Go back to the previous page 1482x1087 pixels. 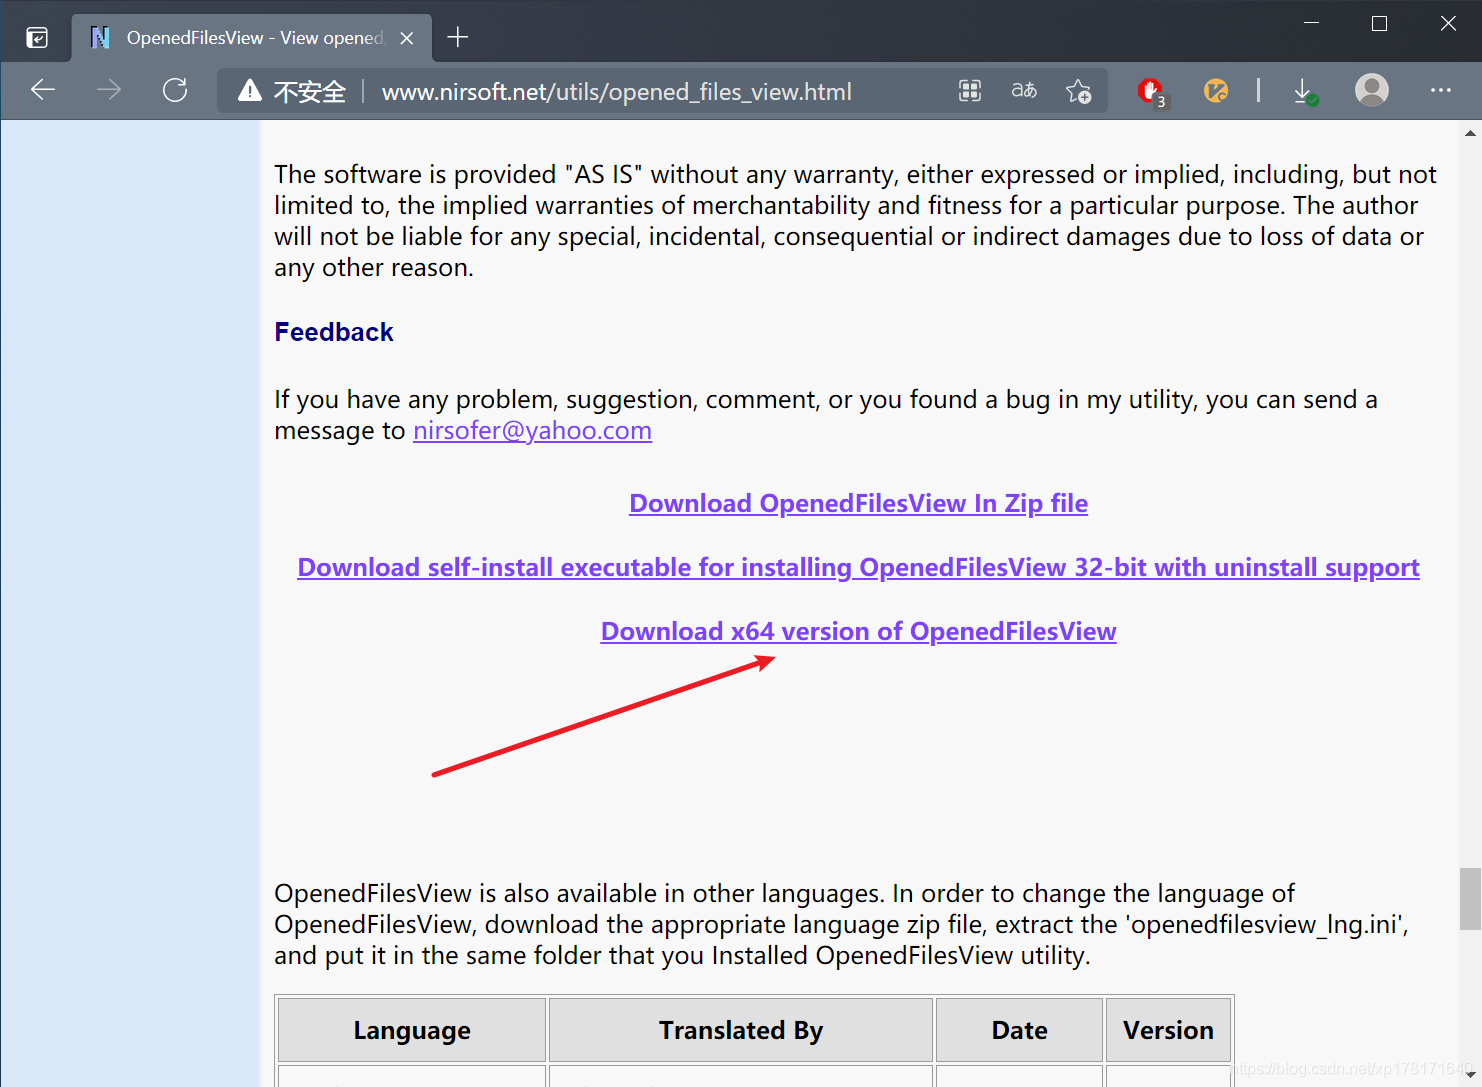coord(43,90)
